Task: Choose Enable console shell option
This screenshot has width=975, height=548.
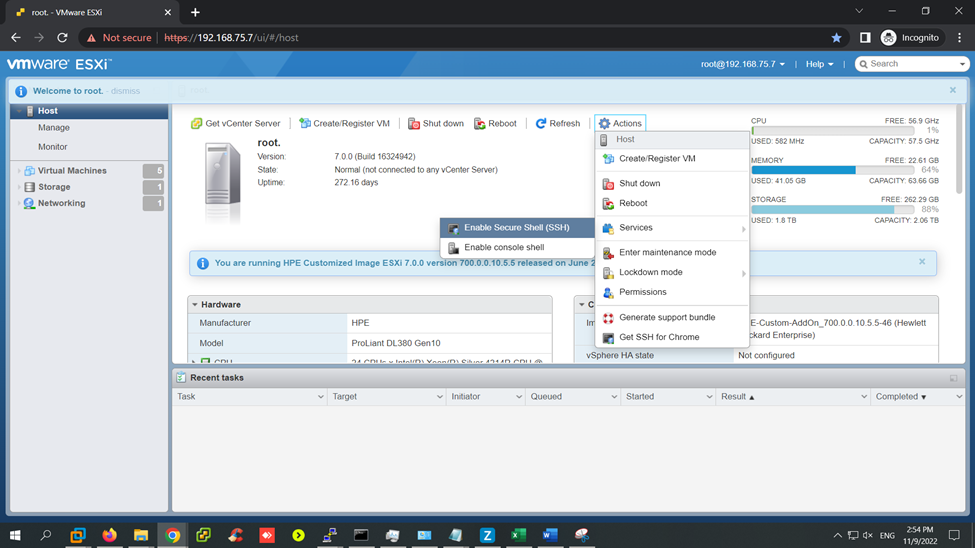Action: point(504,247)
